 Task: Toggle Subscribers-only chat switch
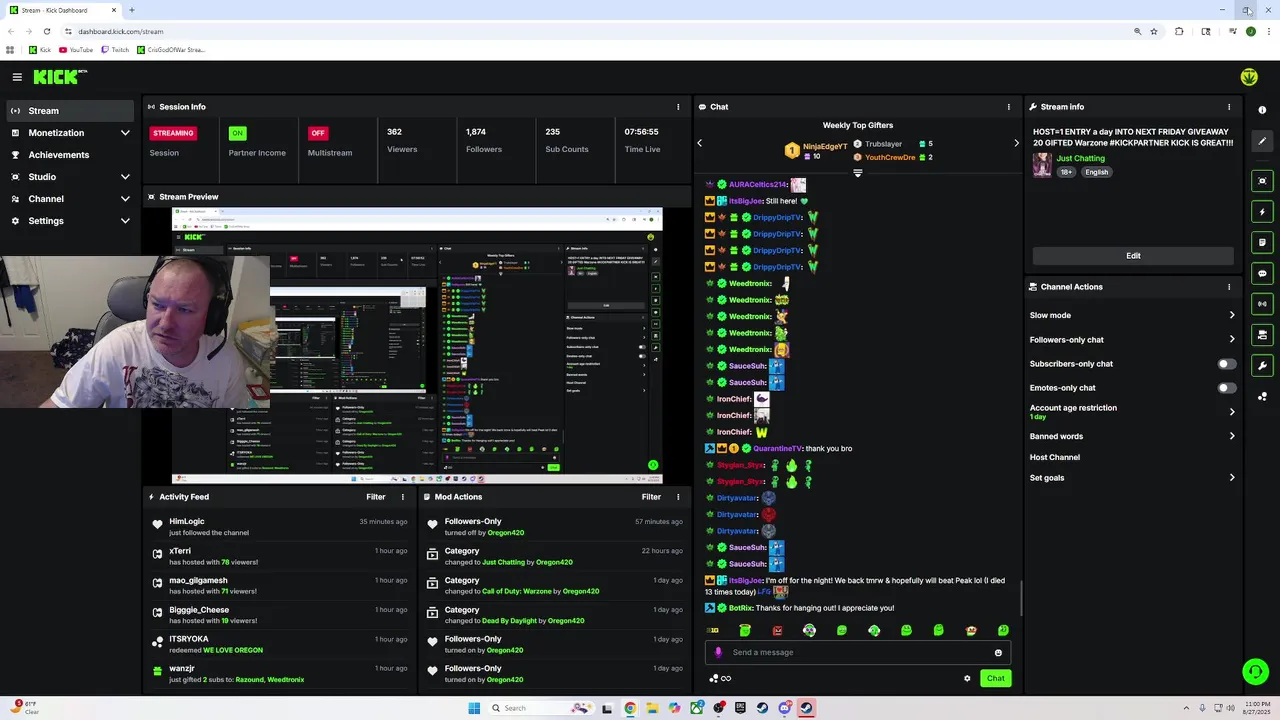pos(1227,364)
